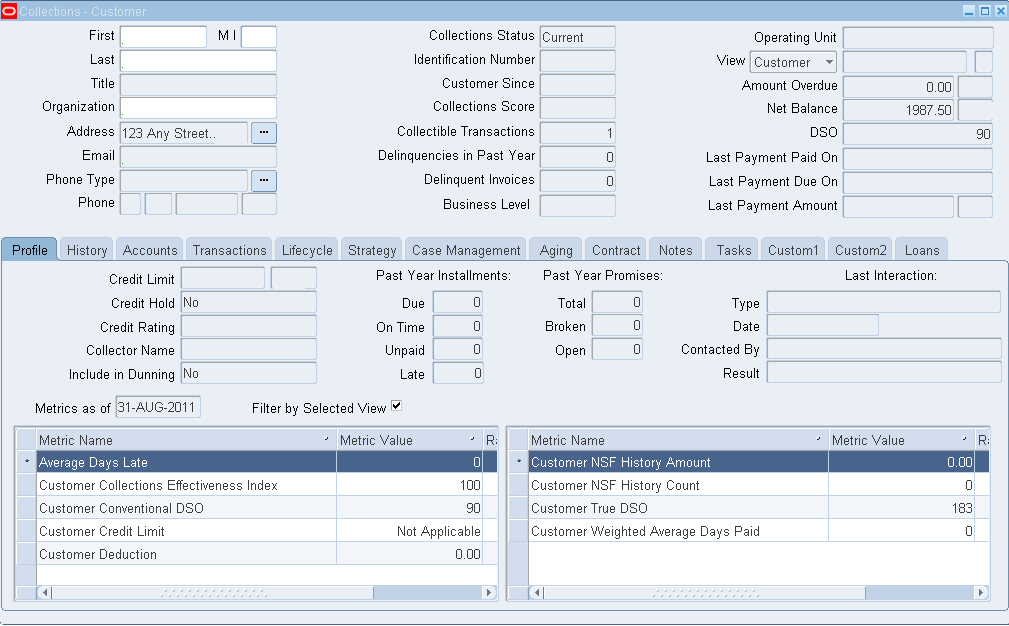Switch to the History tab
Image resolution: width=1009 pixels, height=626 pixels.
pos(86,249)
